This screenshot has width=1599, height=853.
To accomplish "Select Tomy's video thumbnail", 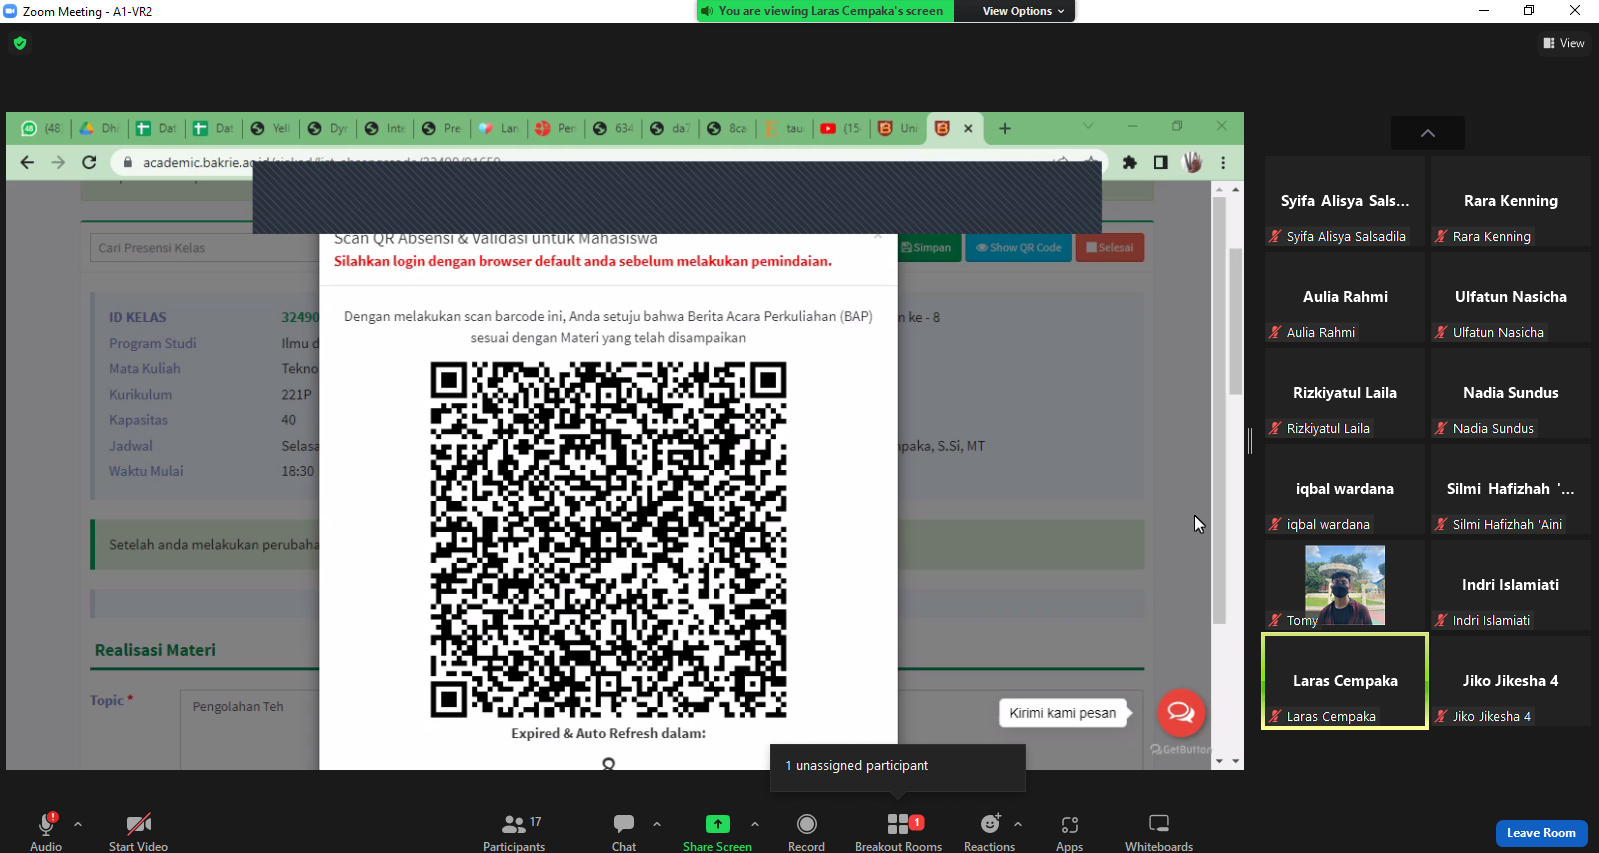I will (x=1345, y=585).
